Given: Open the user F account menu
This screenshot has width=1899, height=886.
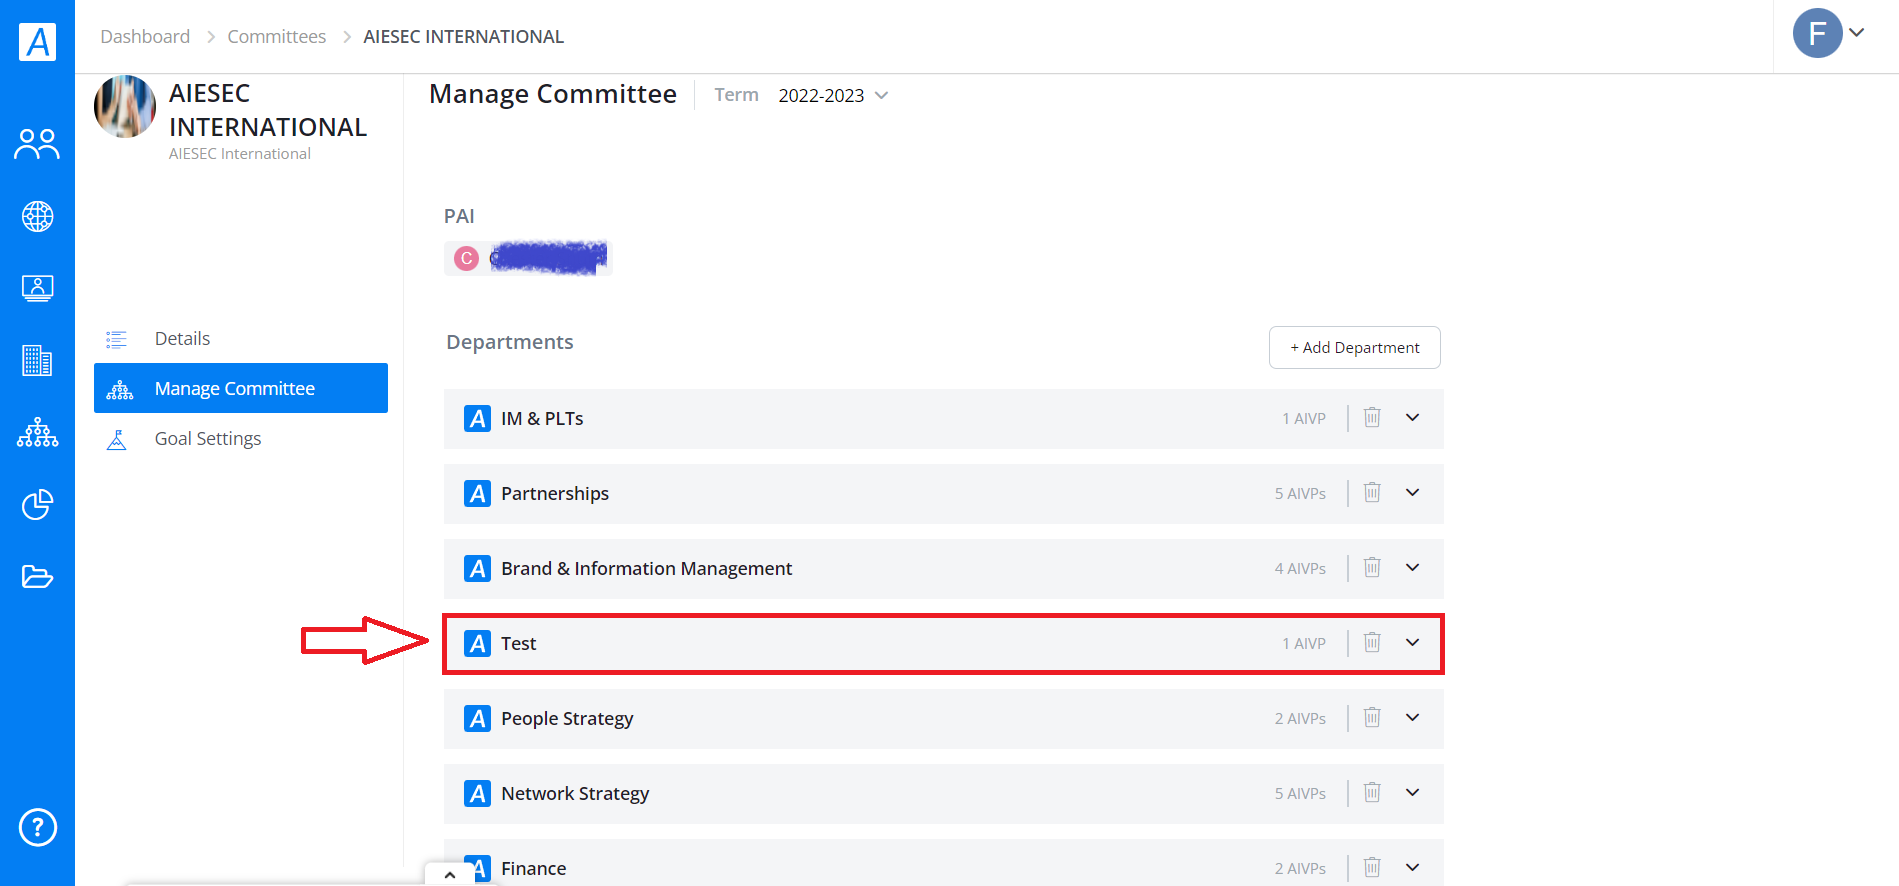Looking at the screenshot, I should [1829, 33].
